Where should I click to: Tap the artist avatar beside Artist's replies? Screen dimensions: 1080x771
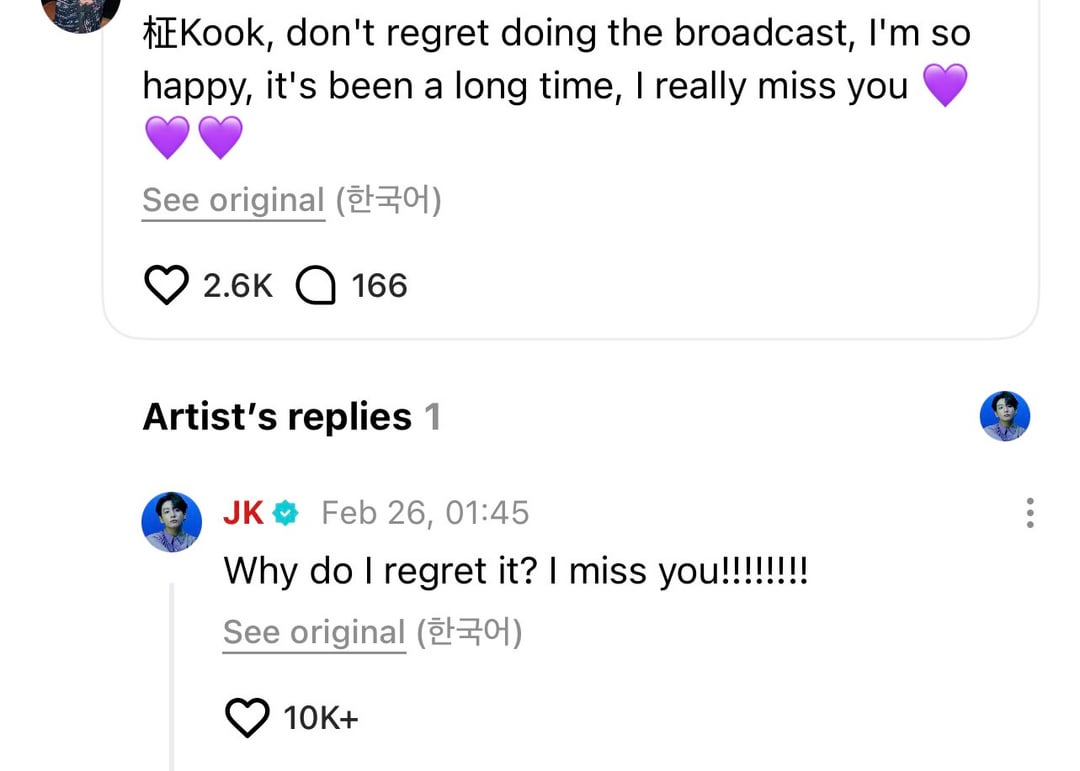[x=1004, y=416]
